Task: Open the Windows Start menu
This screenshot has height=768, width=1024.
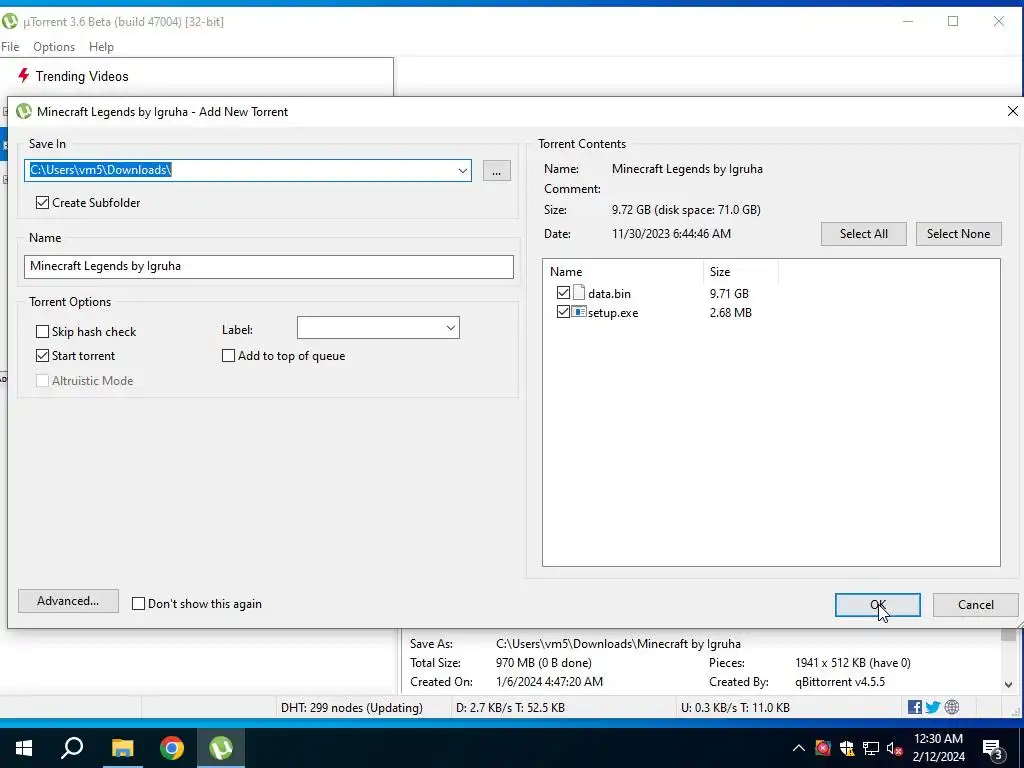Action: point(24,748)
